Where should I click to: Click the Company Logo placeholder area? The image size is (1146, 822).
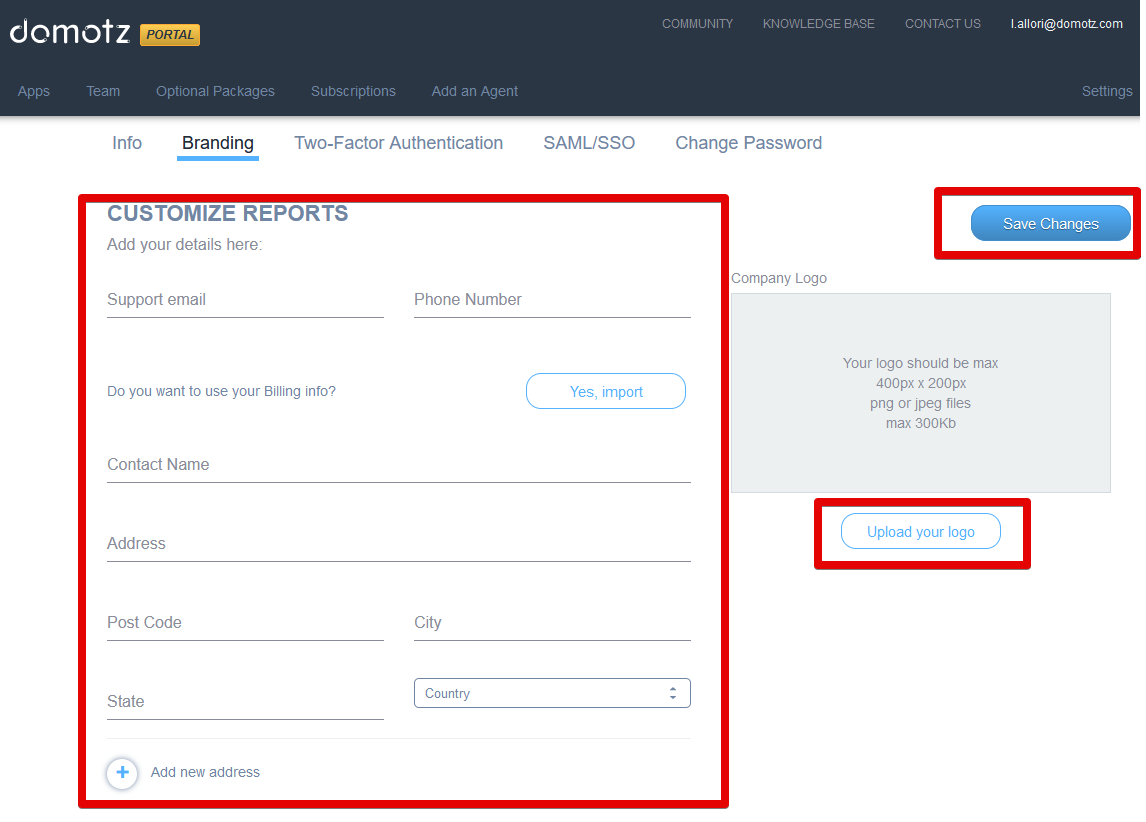(920, 392)
